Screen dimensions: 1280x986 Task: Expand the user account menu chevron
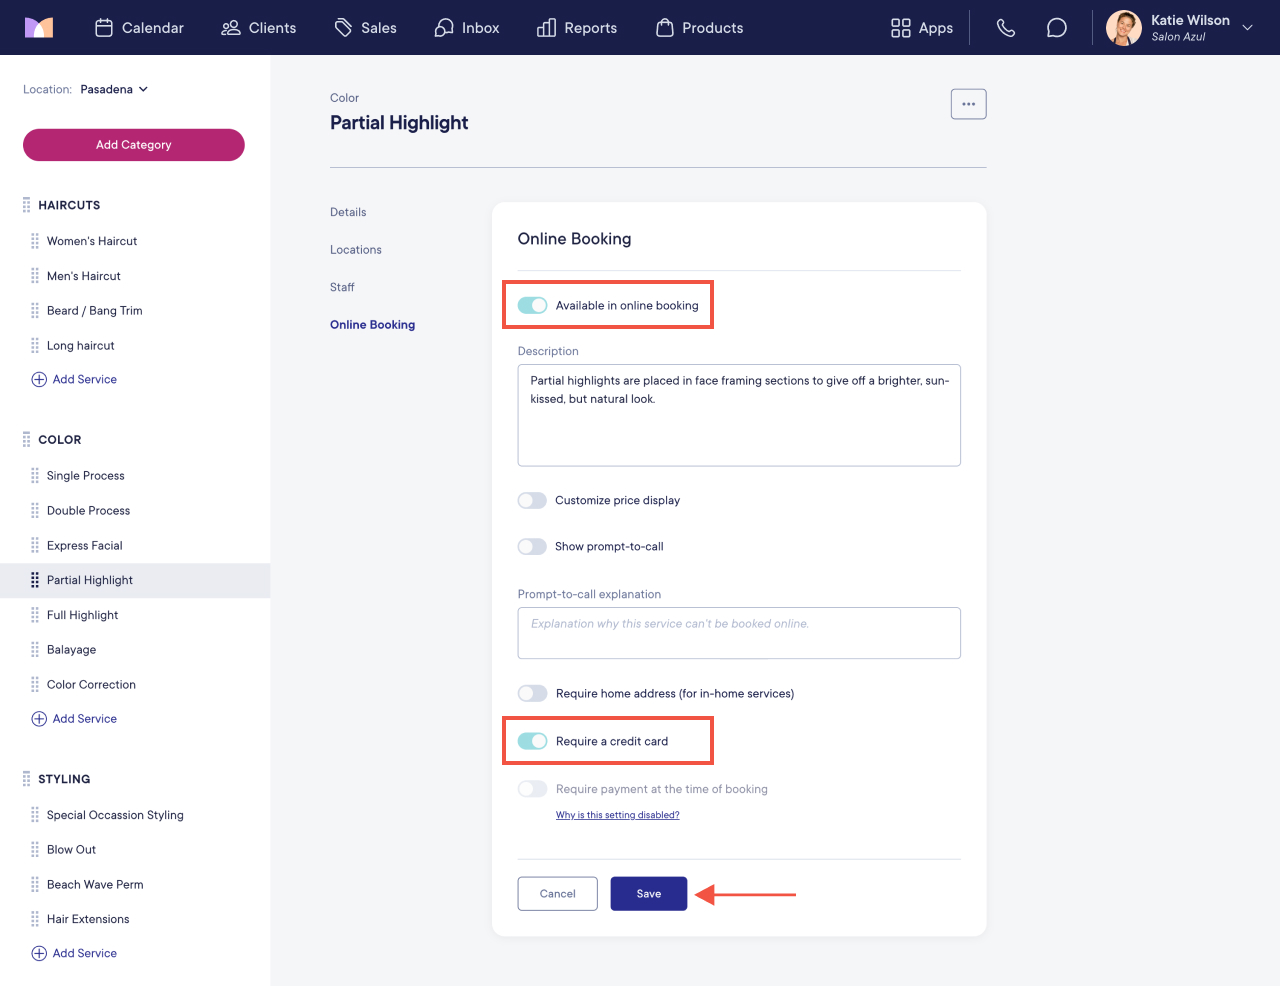1247,28
